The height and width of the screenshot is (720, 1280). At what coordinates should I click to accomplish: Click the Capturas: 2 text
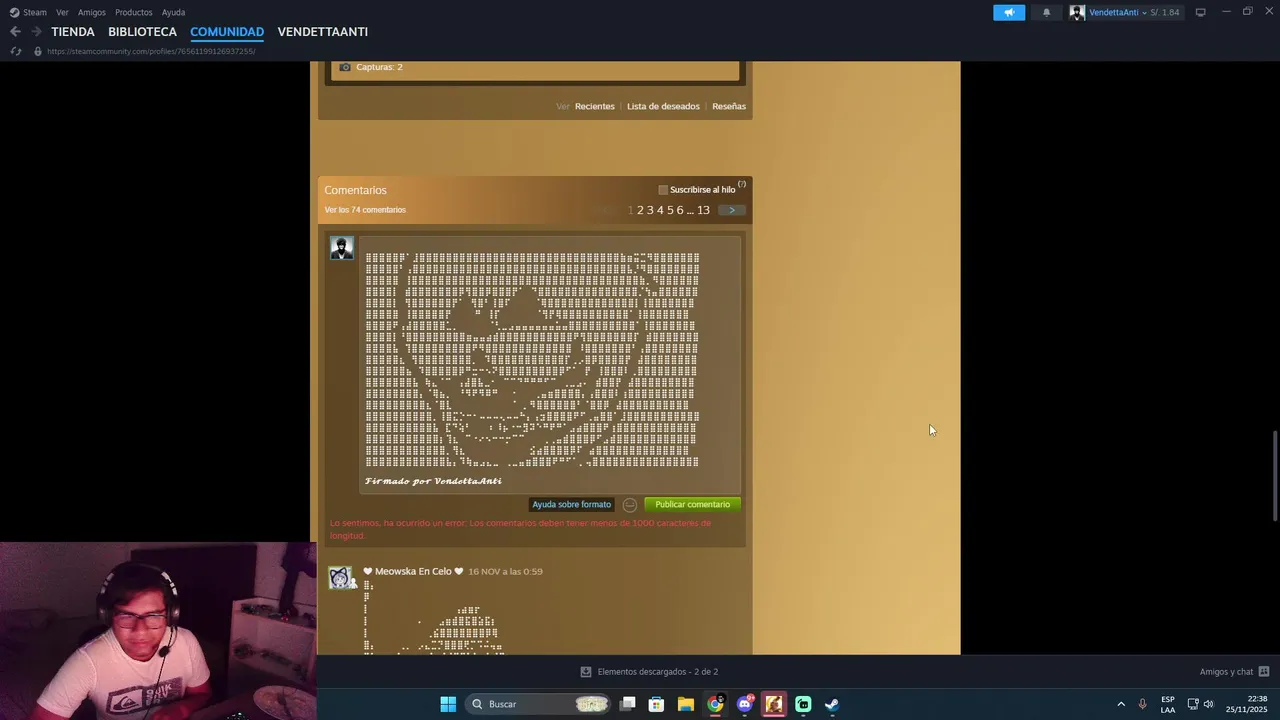(379, 67)
